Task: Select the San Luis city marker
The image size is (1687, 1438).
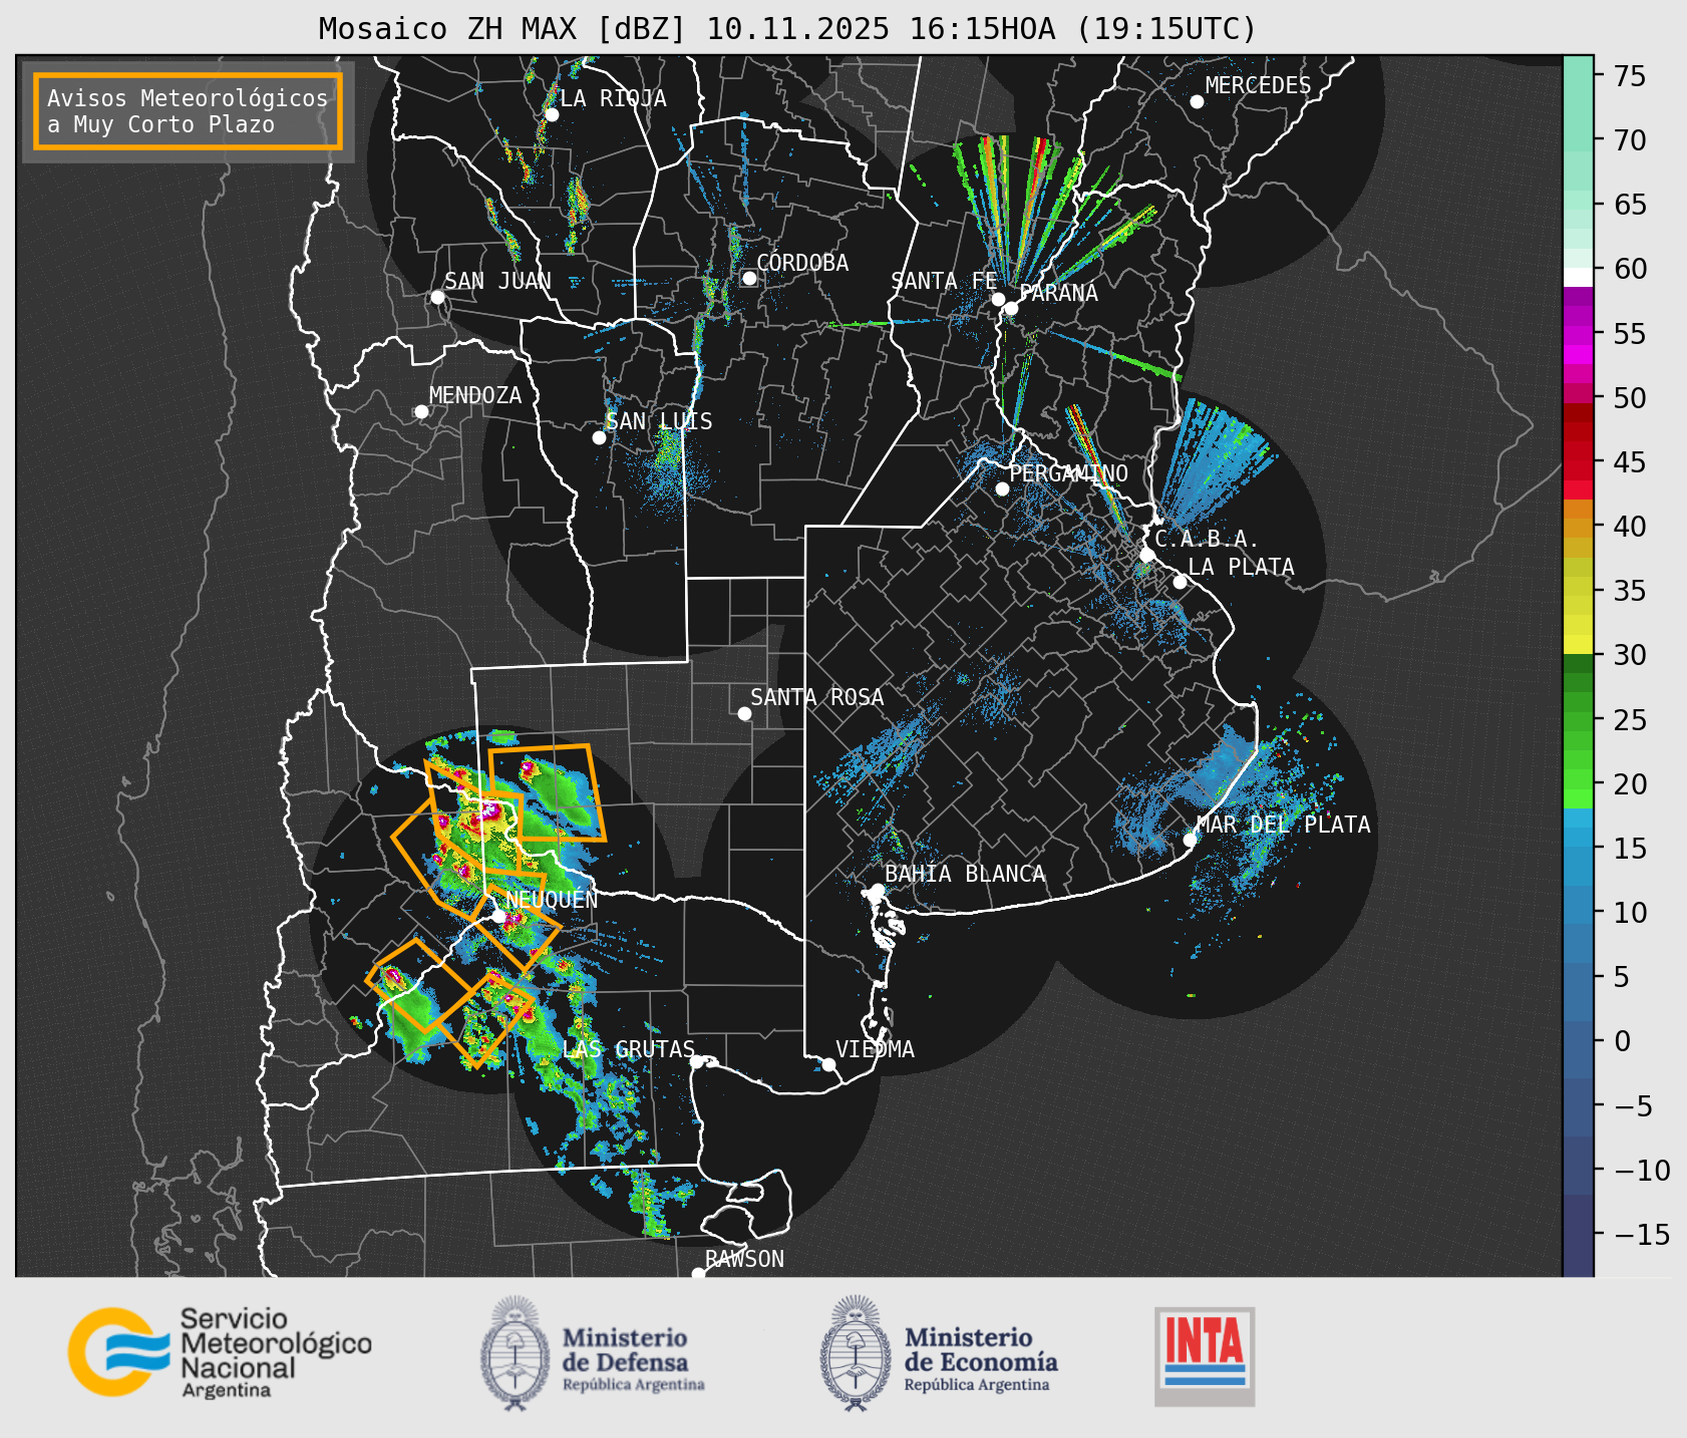Action: (599, 438)
